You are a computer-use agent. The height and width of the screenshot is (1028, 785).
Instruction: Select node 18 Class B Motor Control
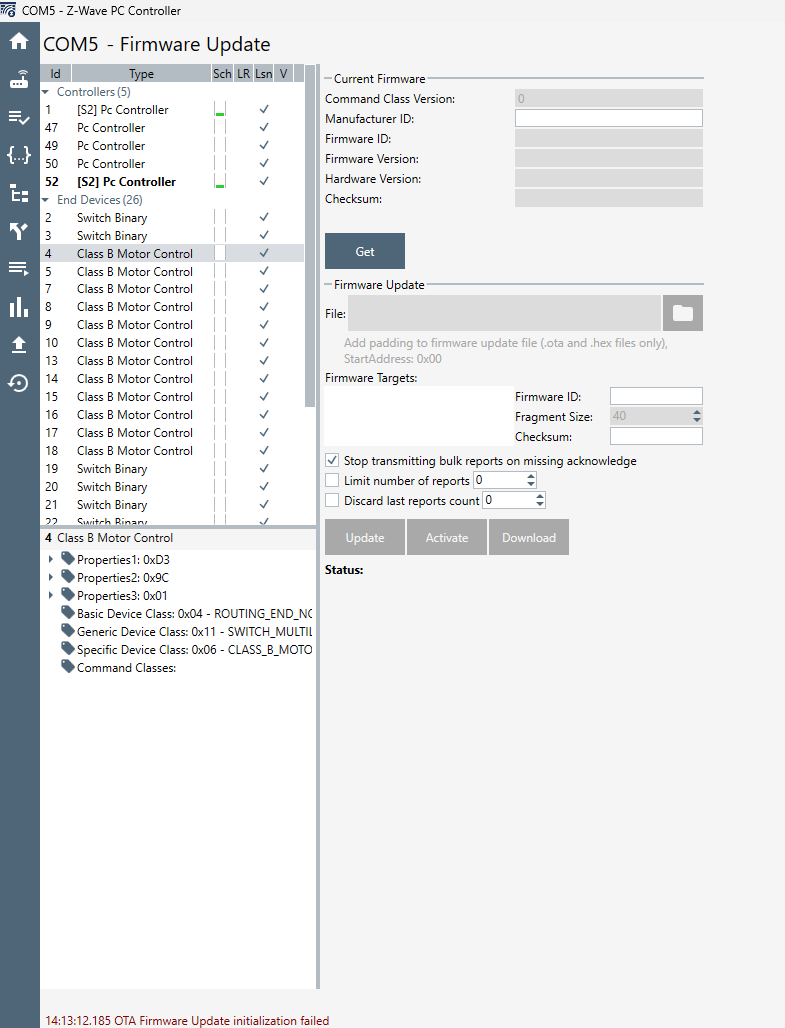[172, 450]
